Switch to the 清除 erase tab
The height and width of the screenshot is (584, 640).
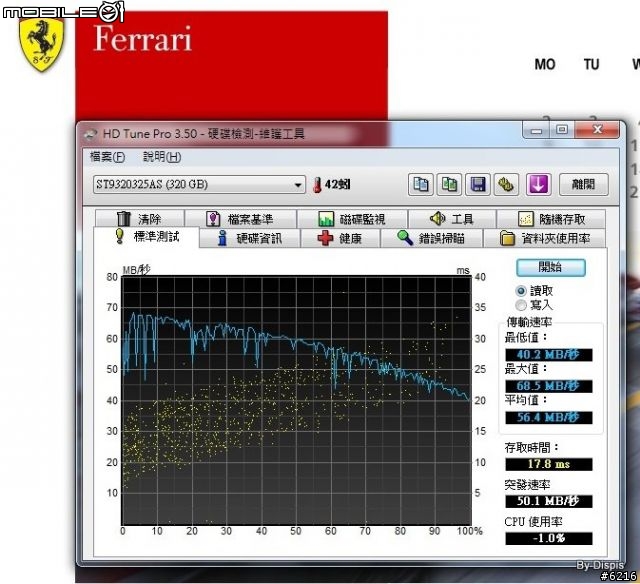tap(140, 219)
